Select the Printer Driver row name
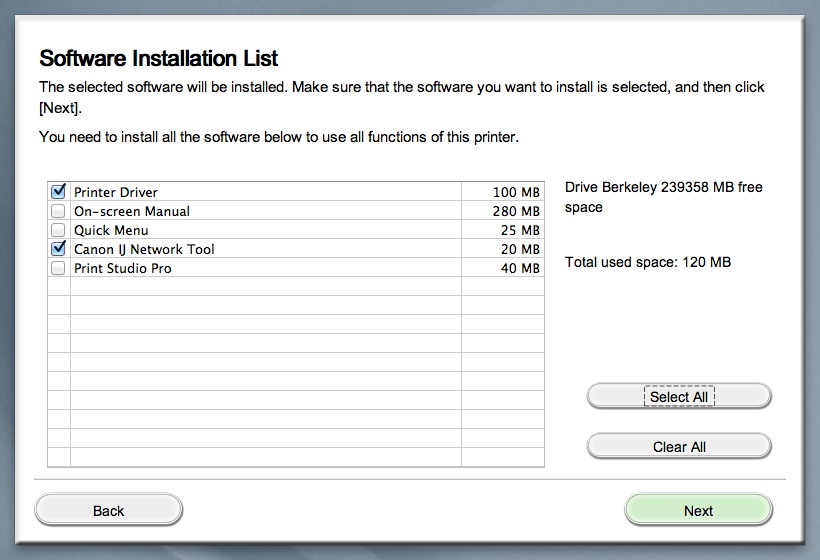 coord(116,192)
